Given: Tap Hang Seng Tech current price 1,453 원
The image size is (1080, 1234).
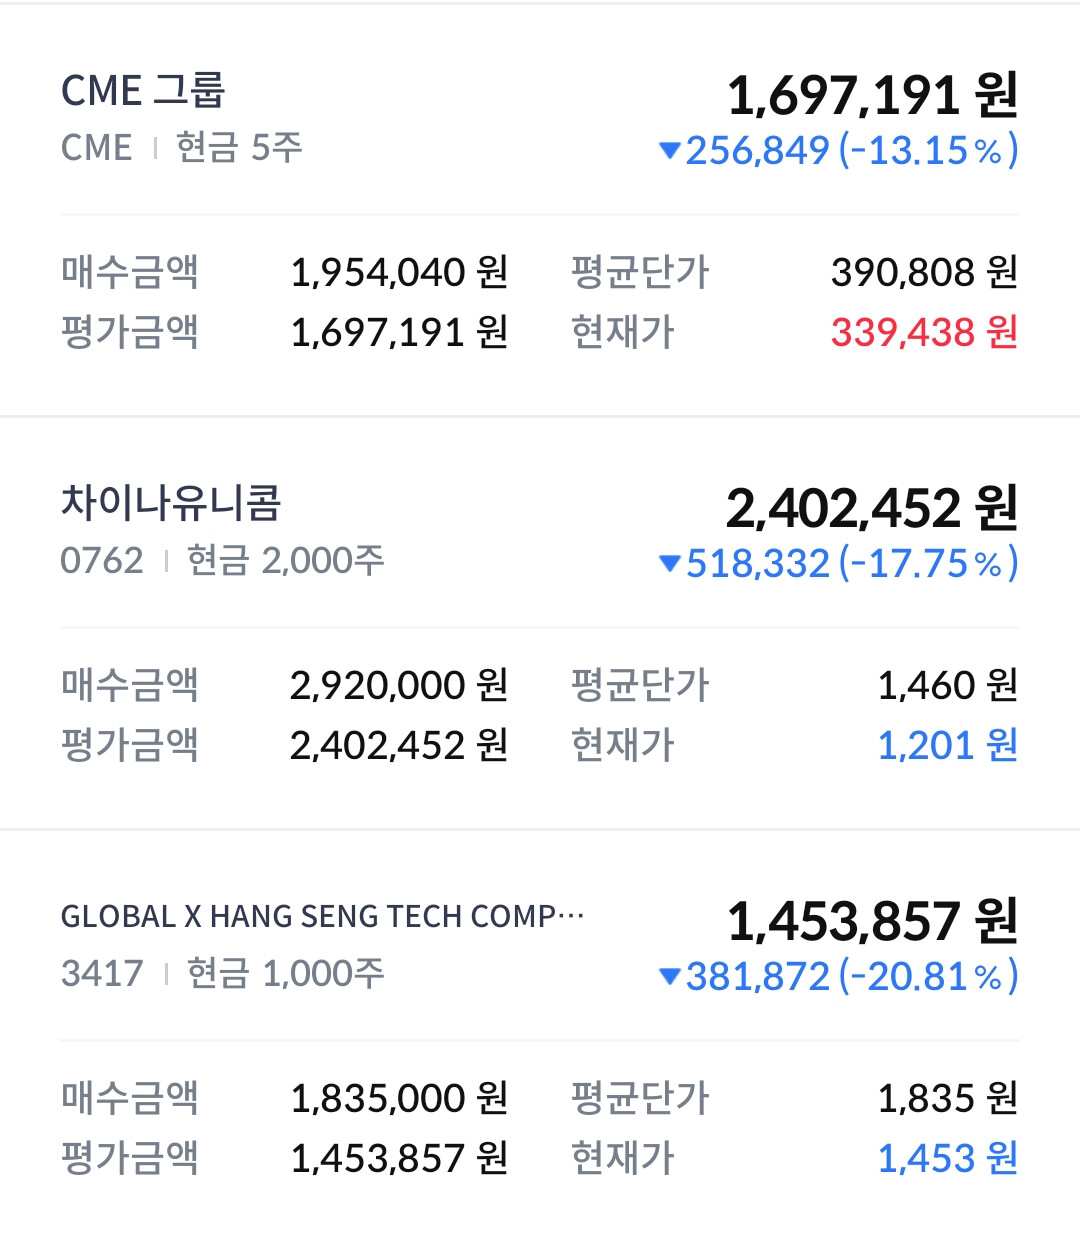Looking at the screenshot, I should pyautogui.click(x=947, y=1158).
